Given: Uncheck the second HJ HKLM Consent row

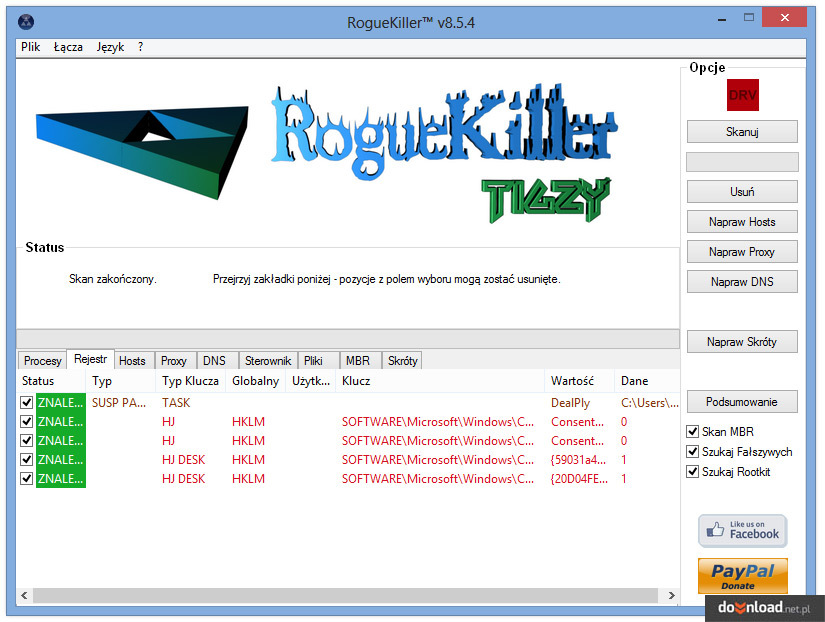Looking at the screenshot, I should (x=26, y=440).
